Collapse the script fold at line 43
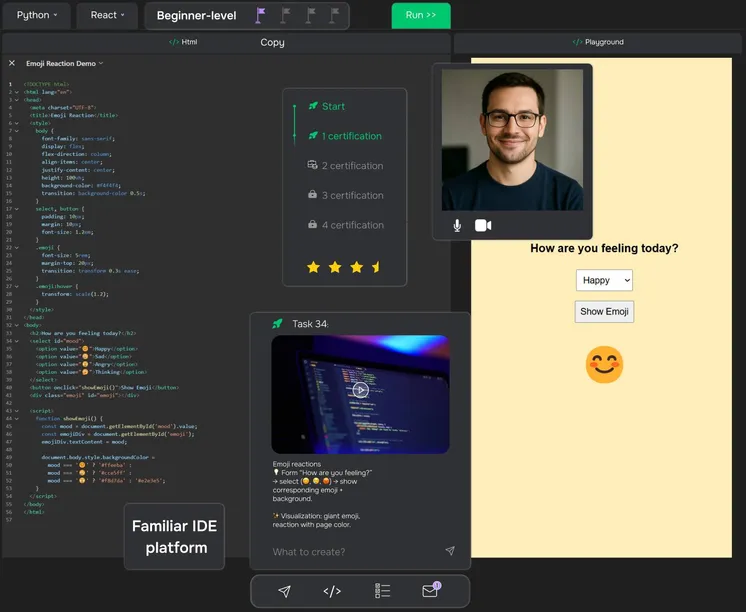746x612 pixels. click(17, 411)
